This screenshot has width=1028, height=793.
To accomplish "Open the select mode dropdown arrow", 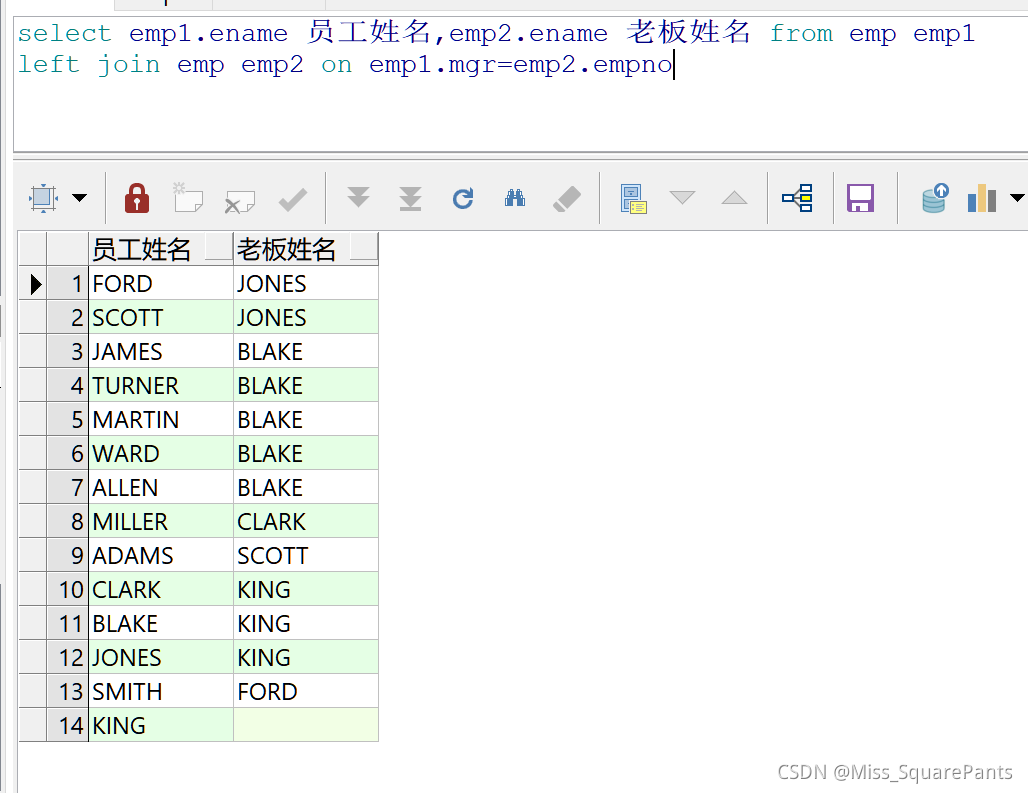I will (79, 198).
